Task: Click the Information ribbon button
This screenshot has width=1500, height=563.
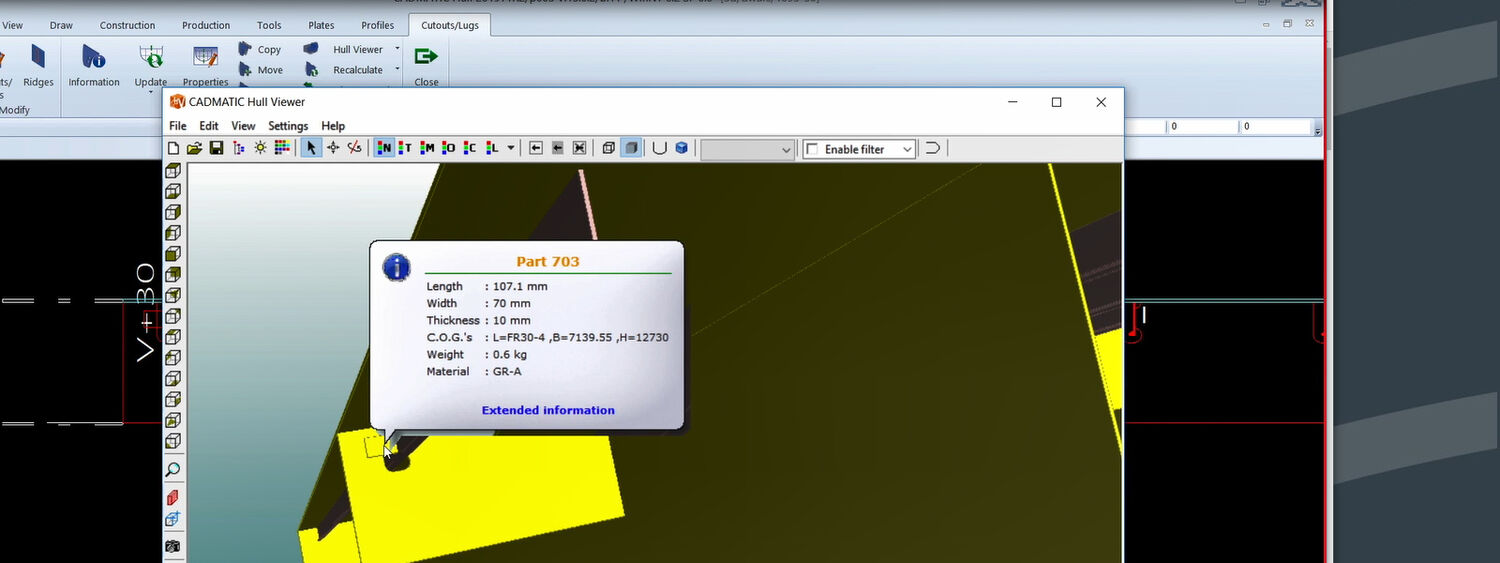Action: (94, 65)
